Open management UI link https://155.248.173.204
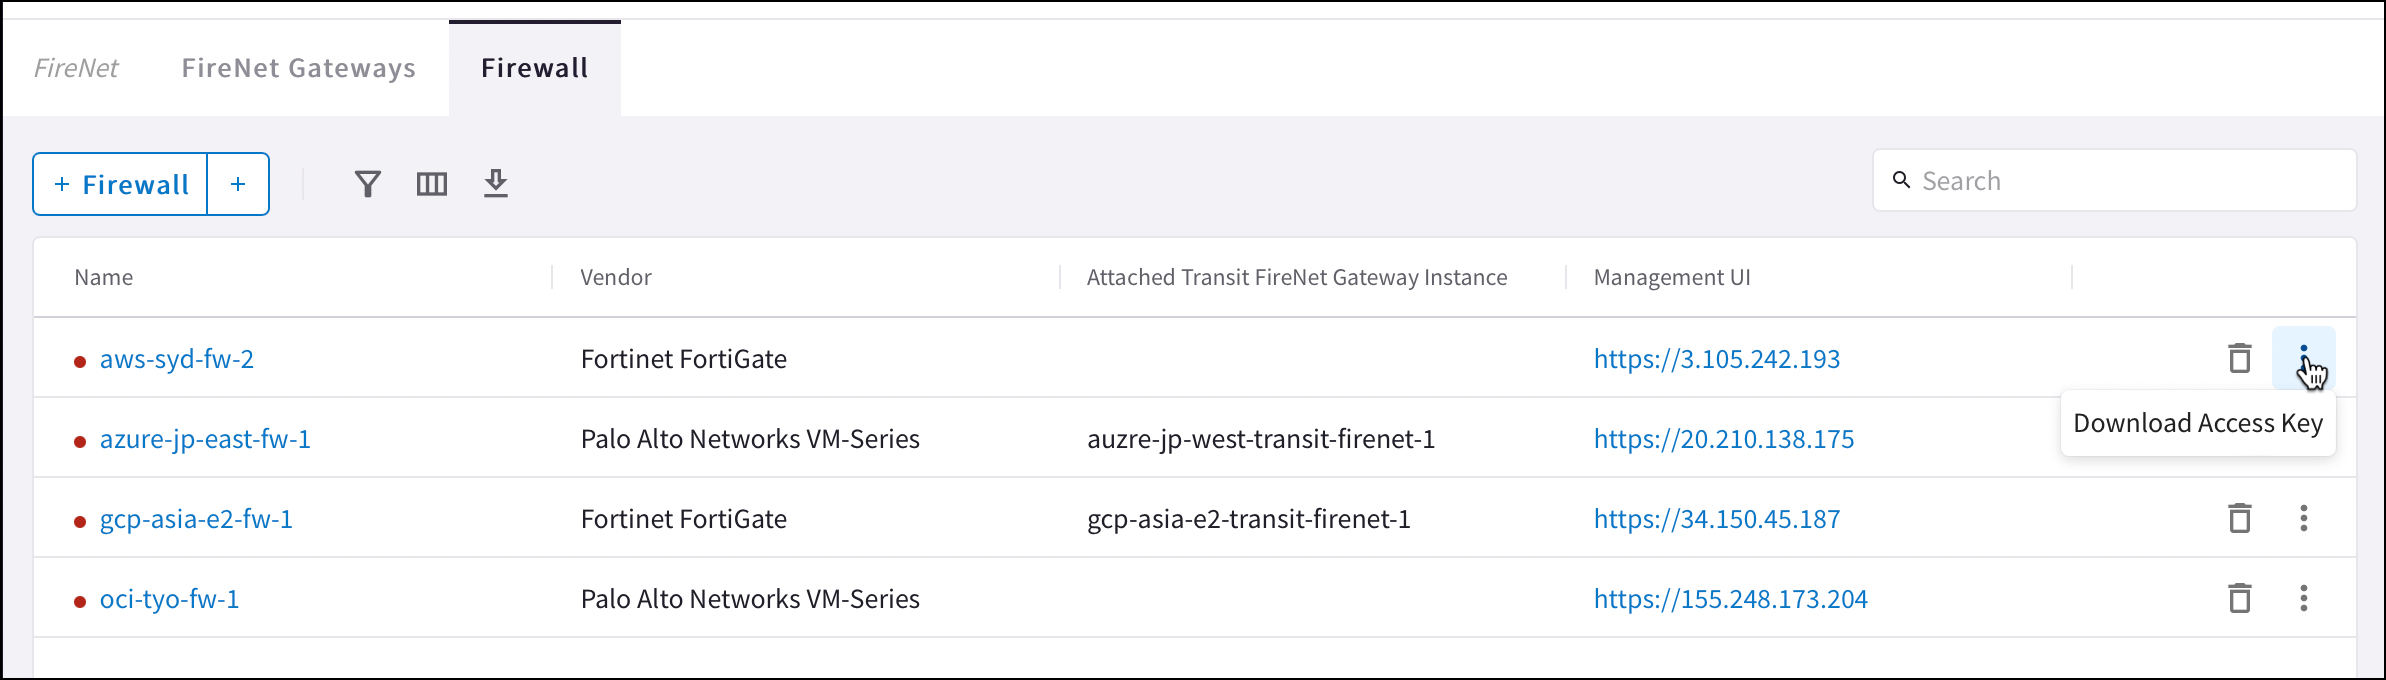 [1730, 598]
